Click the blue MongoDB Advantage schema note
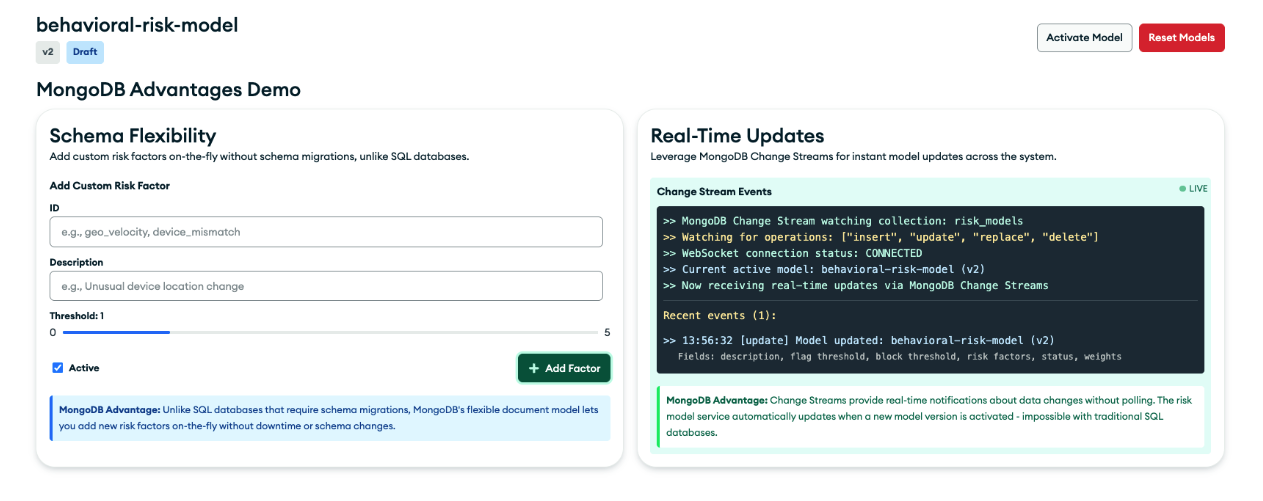1263x501 pixels. pos(330,418)
